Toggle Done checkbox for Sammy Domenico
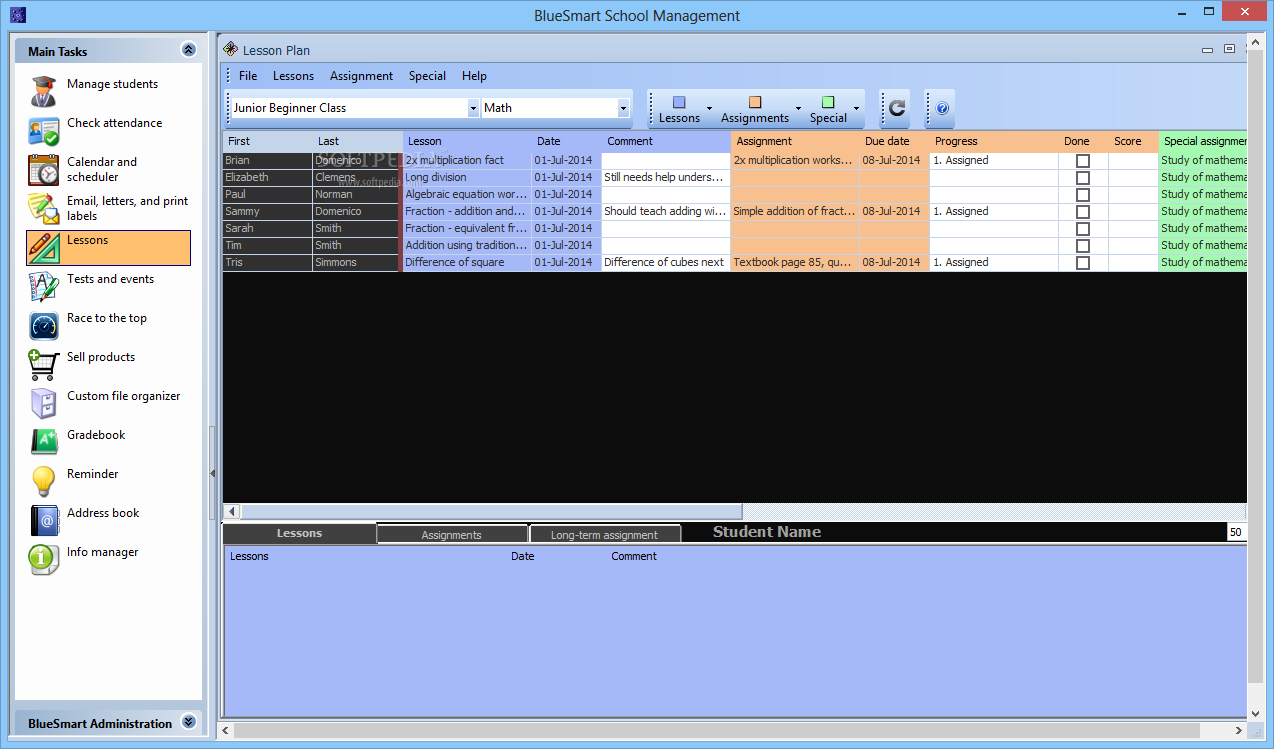 click(1083, 212)
